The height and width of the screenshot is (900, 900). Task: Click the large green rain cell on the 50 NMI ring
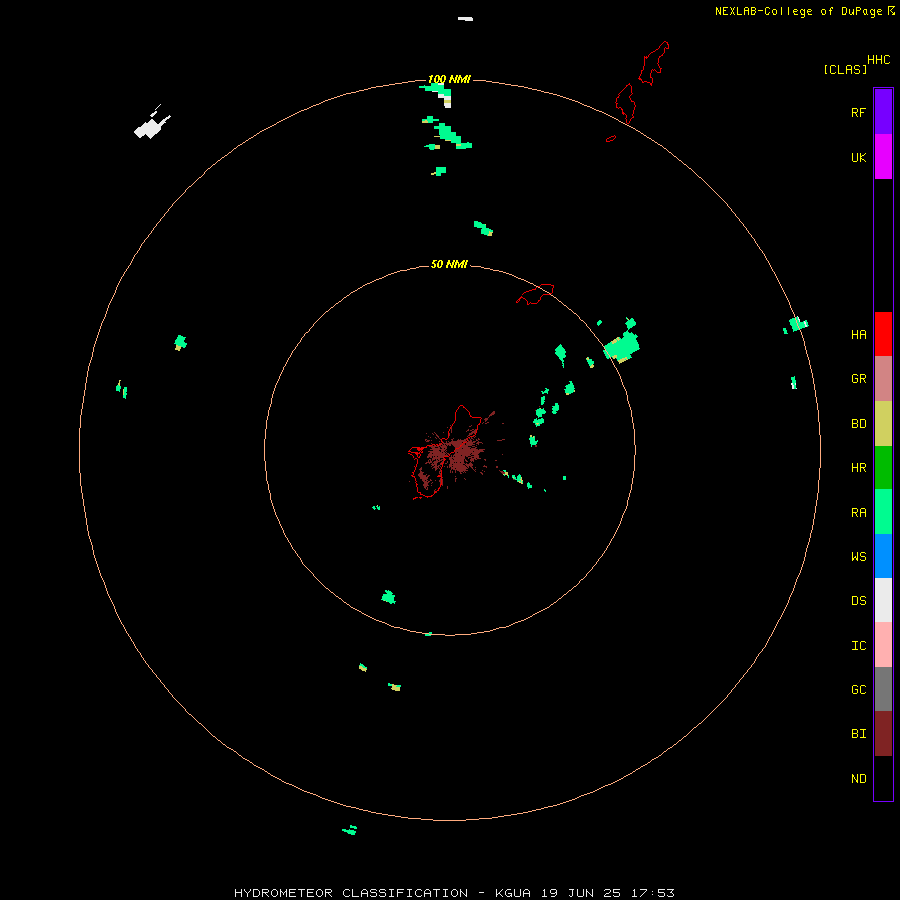click(x=623, y=346)
